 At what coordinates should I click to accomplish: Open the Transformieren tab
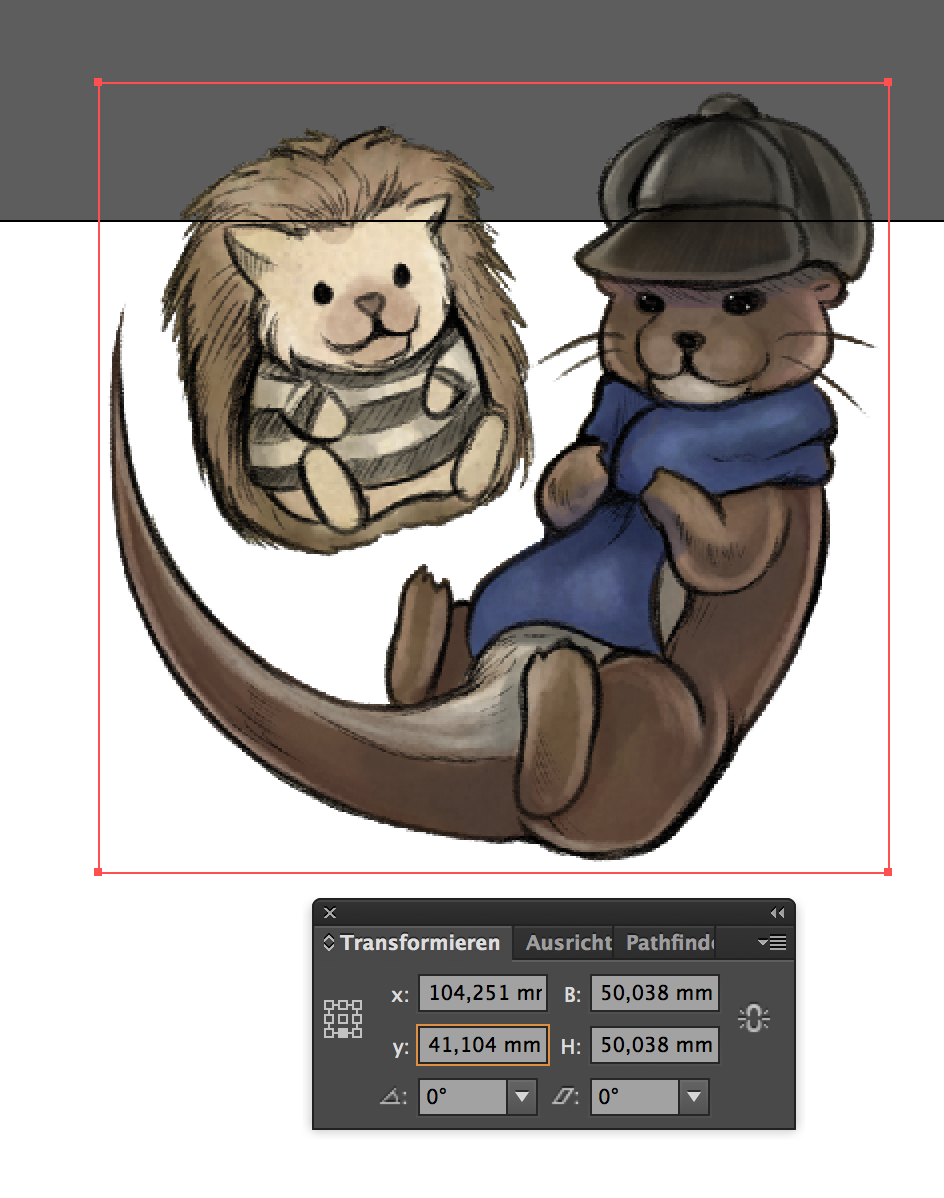point(420,943)
